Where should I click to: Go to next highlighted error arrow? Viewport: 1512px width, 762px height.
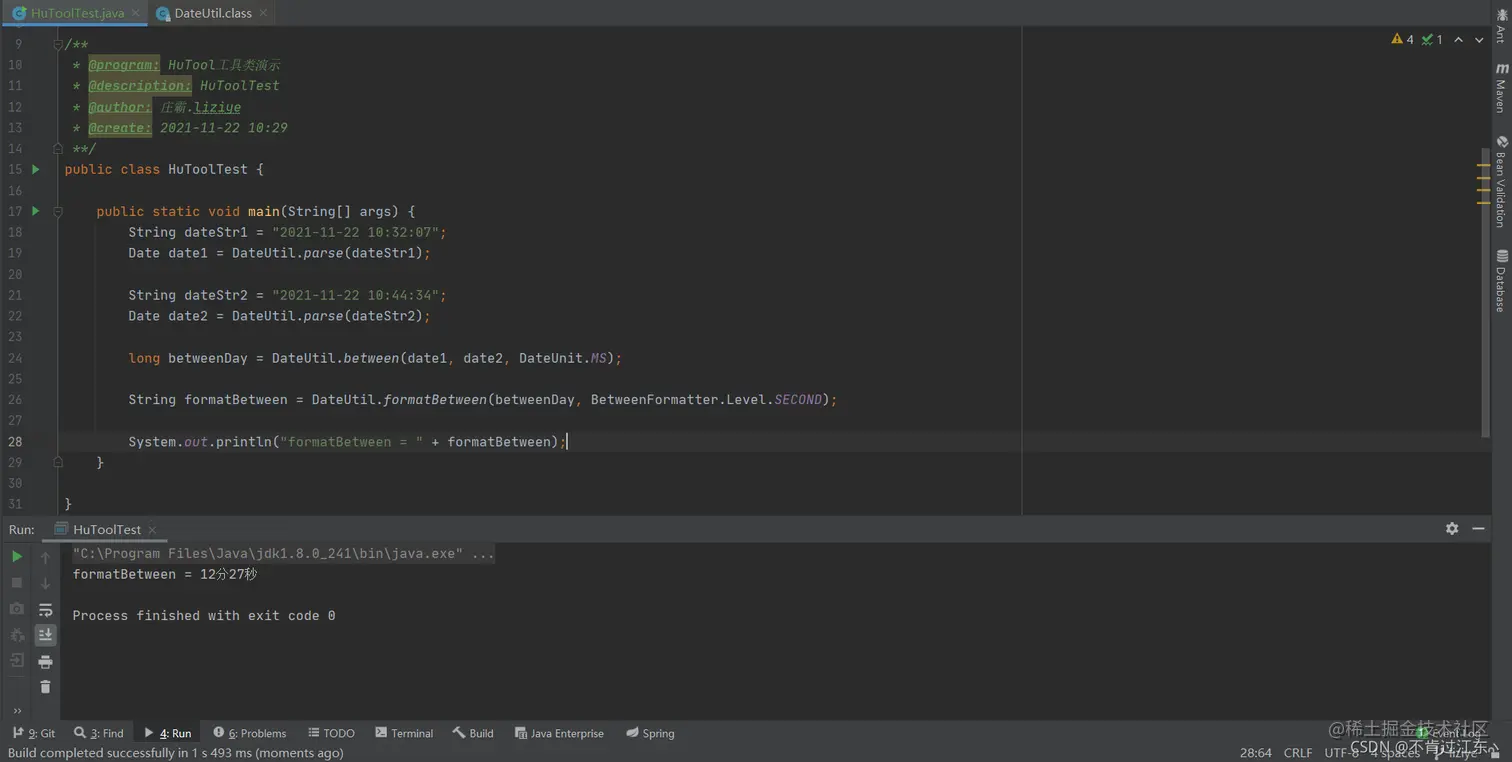pos(1481,40)
